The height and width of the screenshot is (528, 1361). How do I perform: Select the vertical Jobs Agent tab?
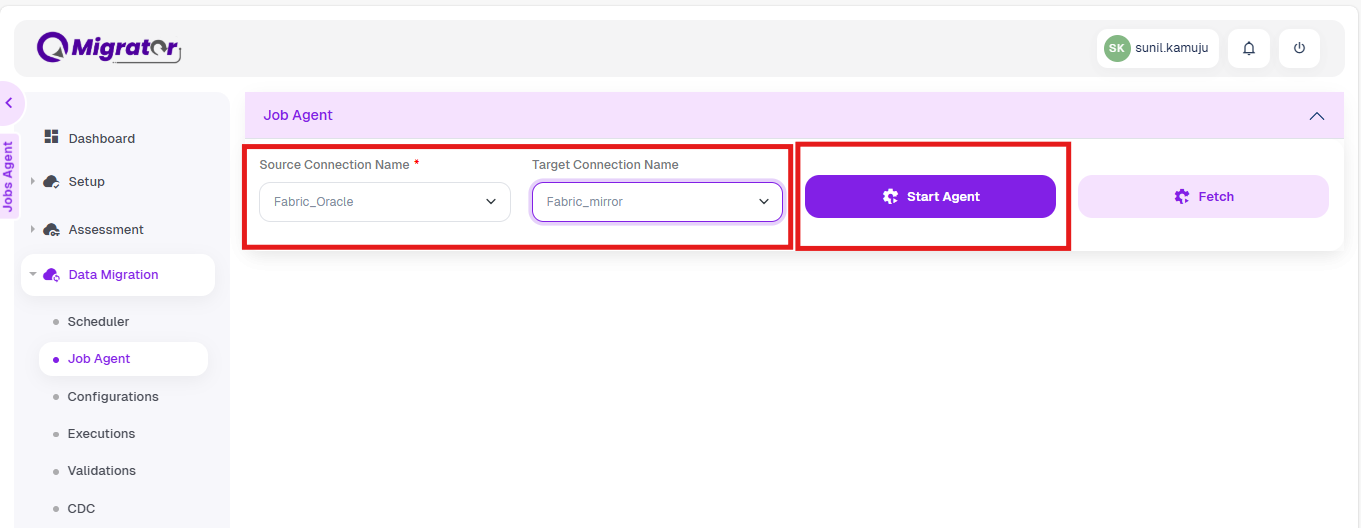tap(8, 176)
